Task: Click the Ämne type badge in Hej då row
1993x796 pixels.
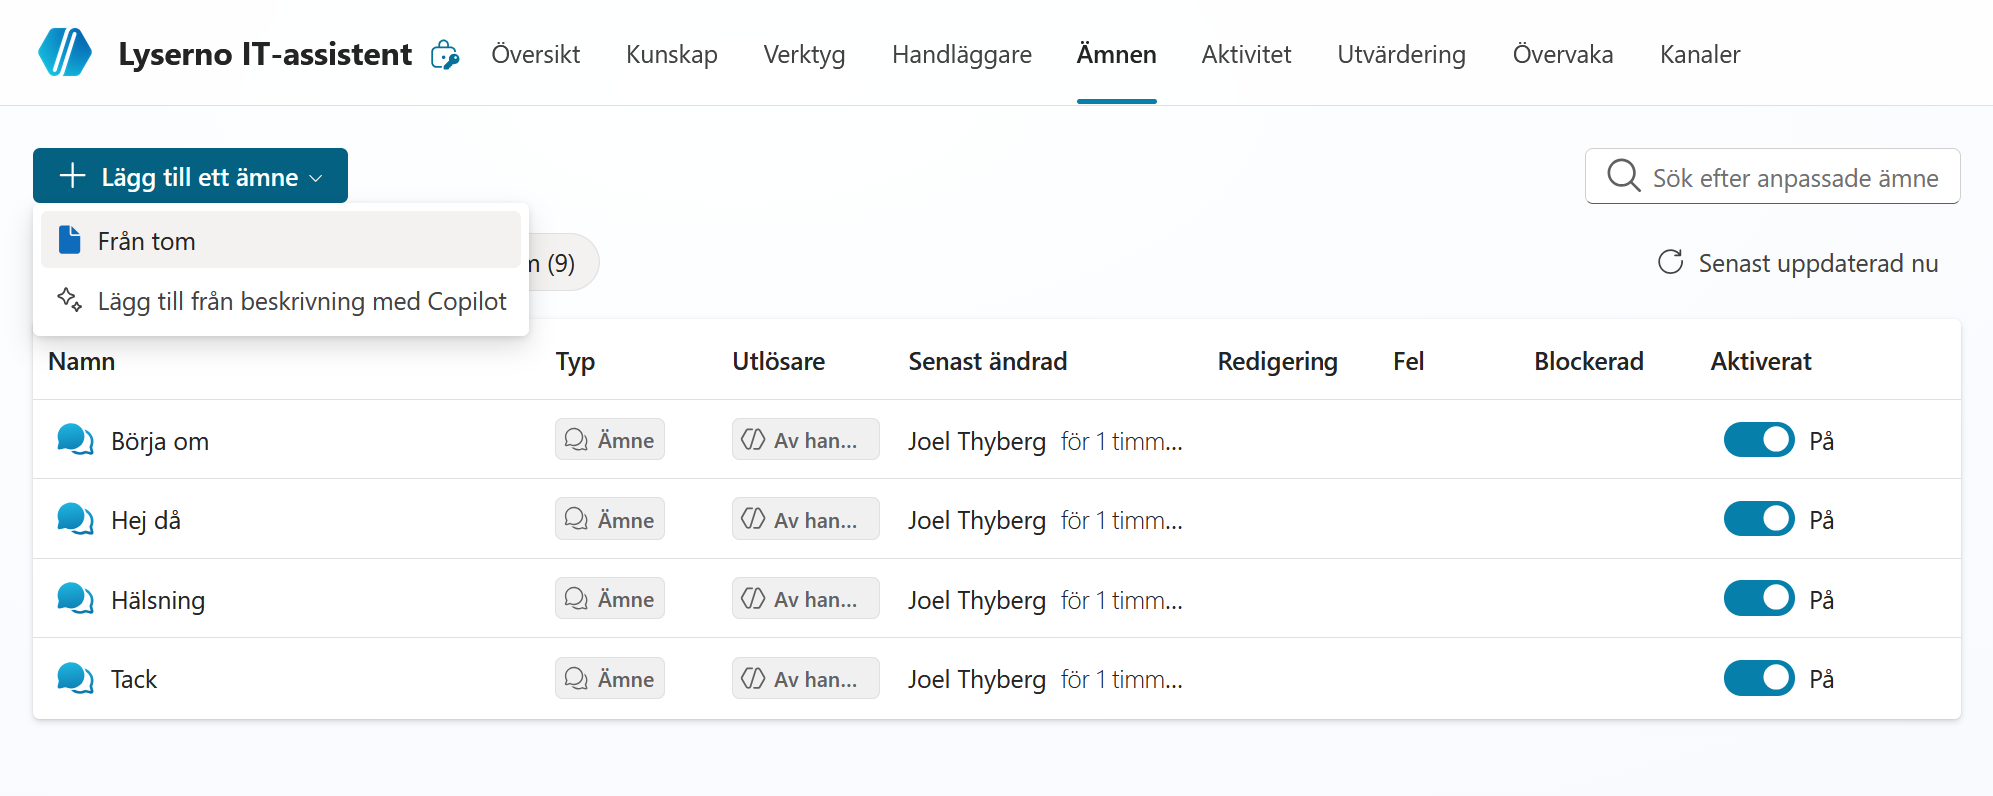Action: (x=610, y=519)
